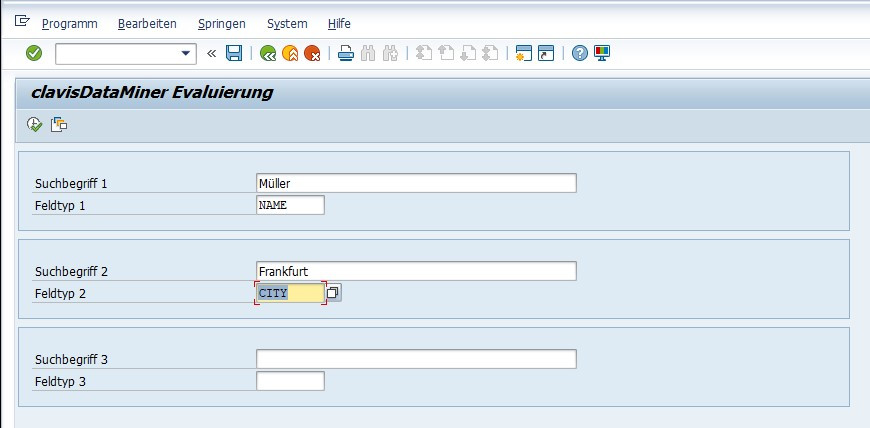Click the Suchbegriff 2 field containing Frankfurt

click(416, 271)
